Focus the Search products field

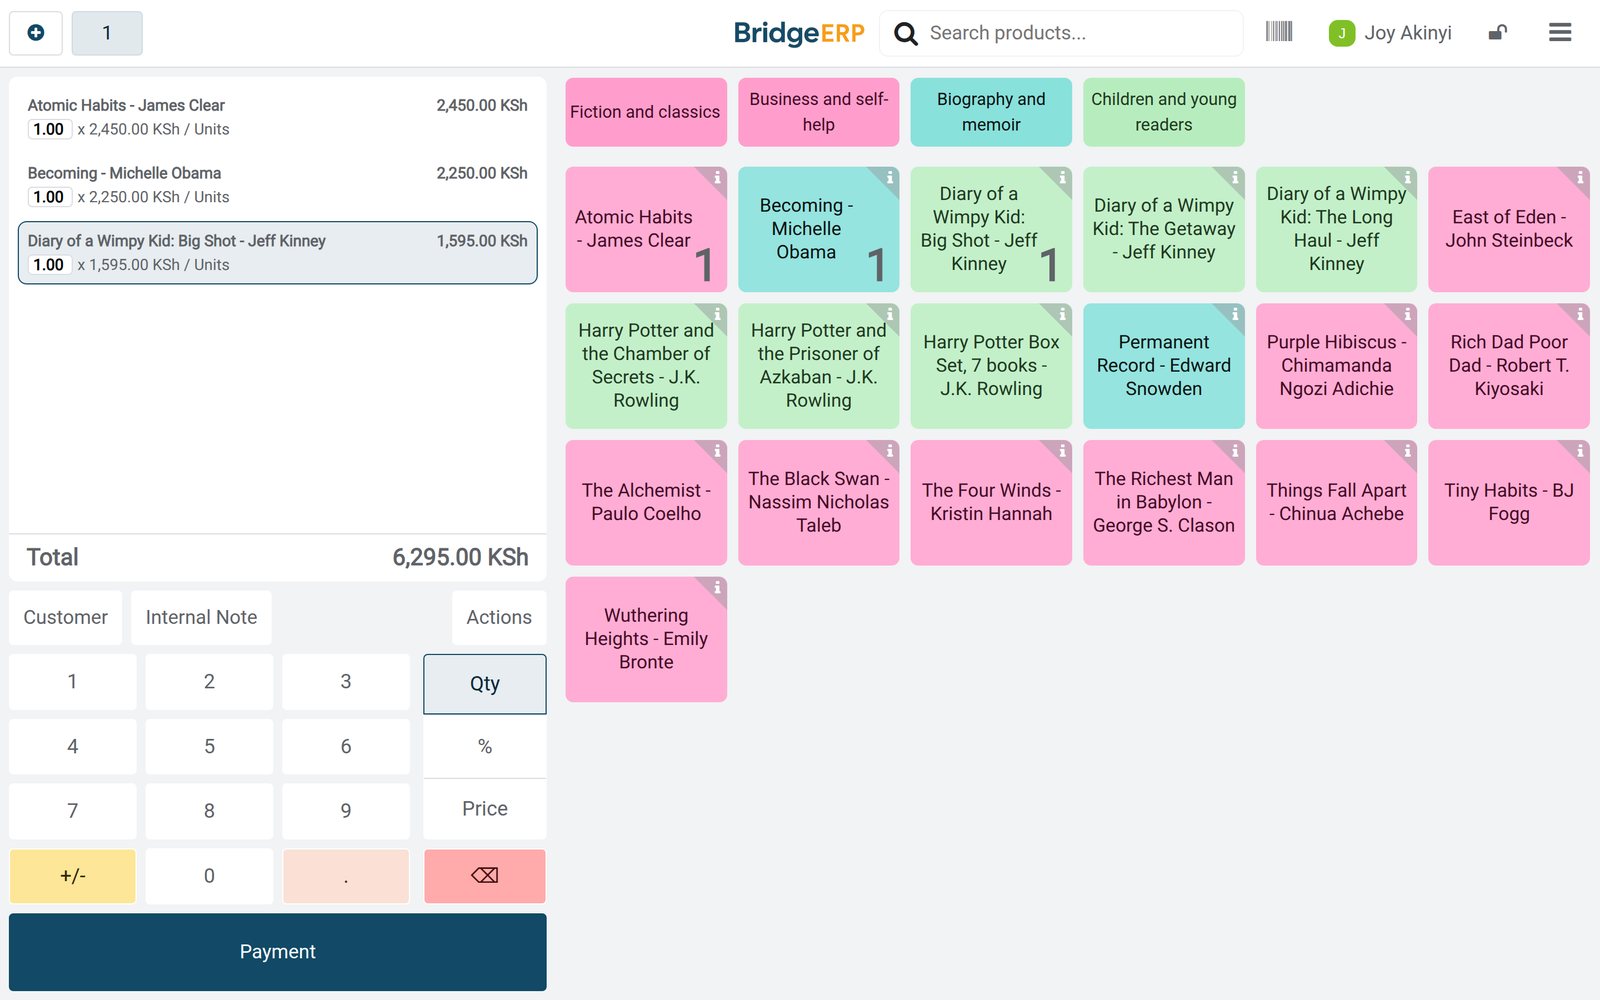(x=1080, y=33)
